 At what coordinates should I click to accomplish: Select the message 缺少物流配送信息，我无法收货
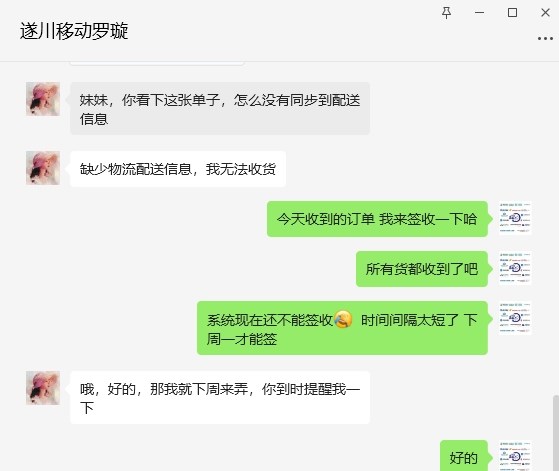click(x=178, y=169)
